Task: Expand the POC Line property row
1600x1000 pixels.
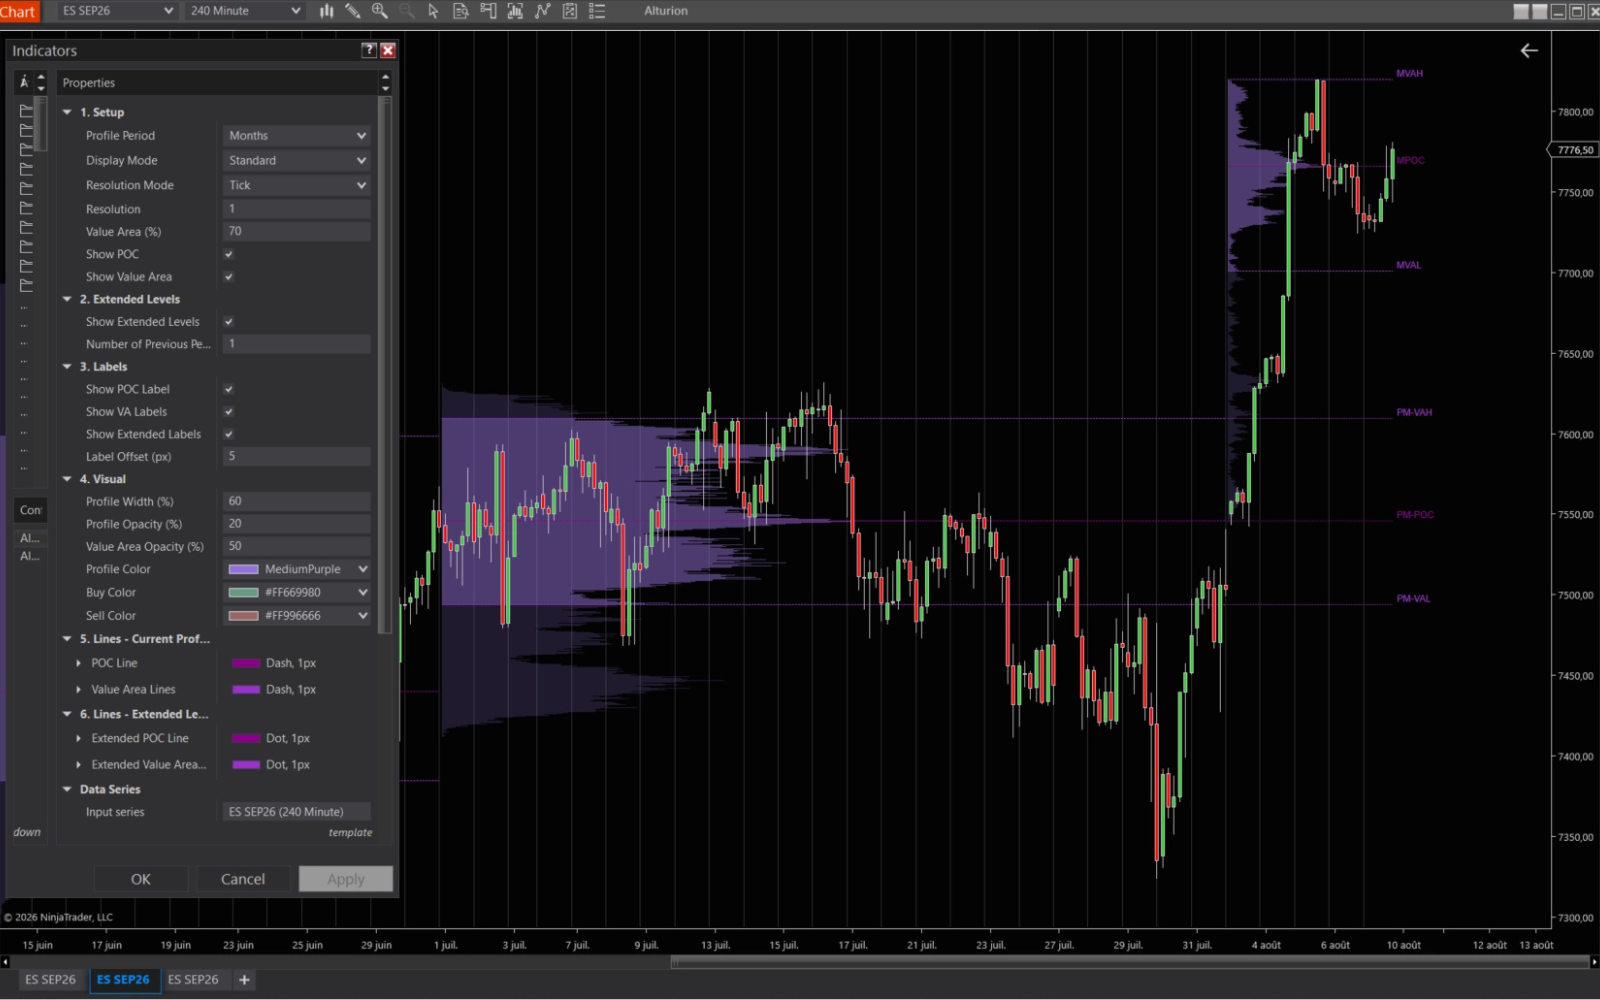Action: pos(79,663)
